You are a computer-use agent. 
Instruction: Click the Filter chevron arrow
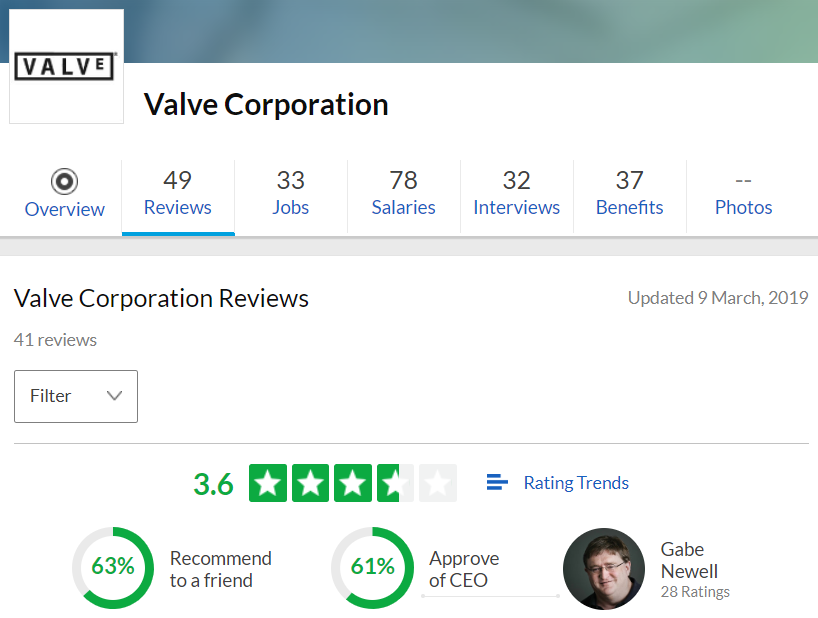pyautogui.click(x=114, y=396)
